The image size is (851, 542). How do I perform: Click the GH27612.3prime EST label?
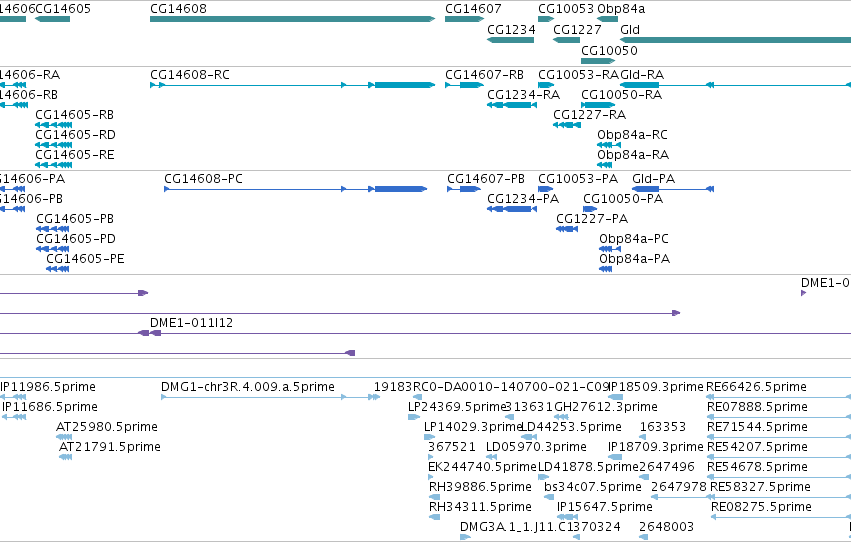606,407
